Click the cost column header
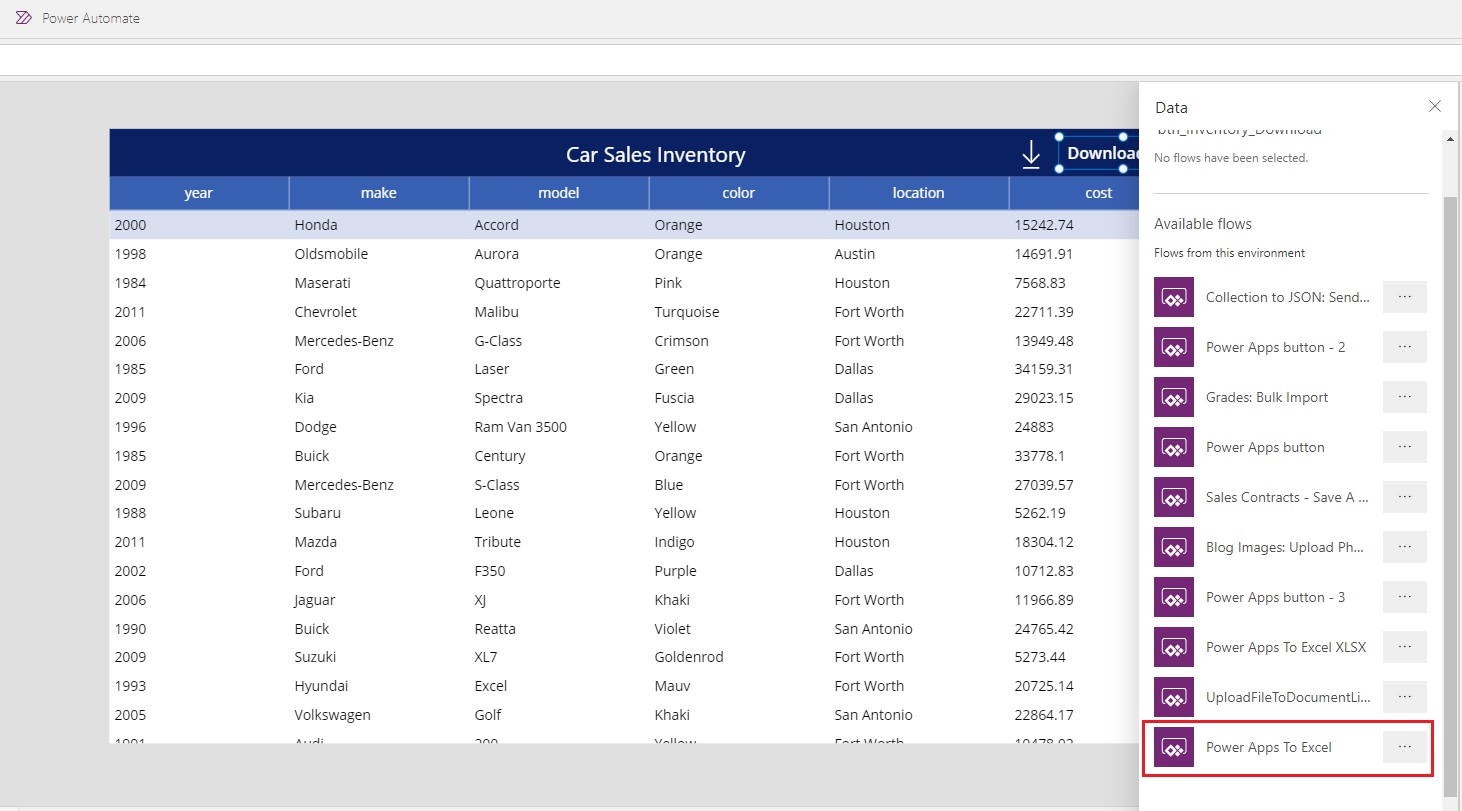This screenshot has width=1462, height=811. [x=1098, y=192]
